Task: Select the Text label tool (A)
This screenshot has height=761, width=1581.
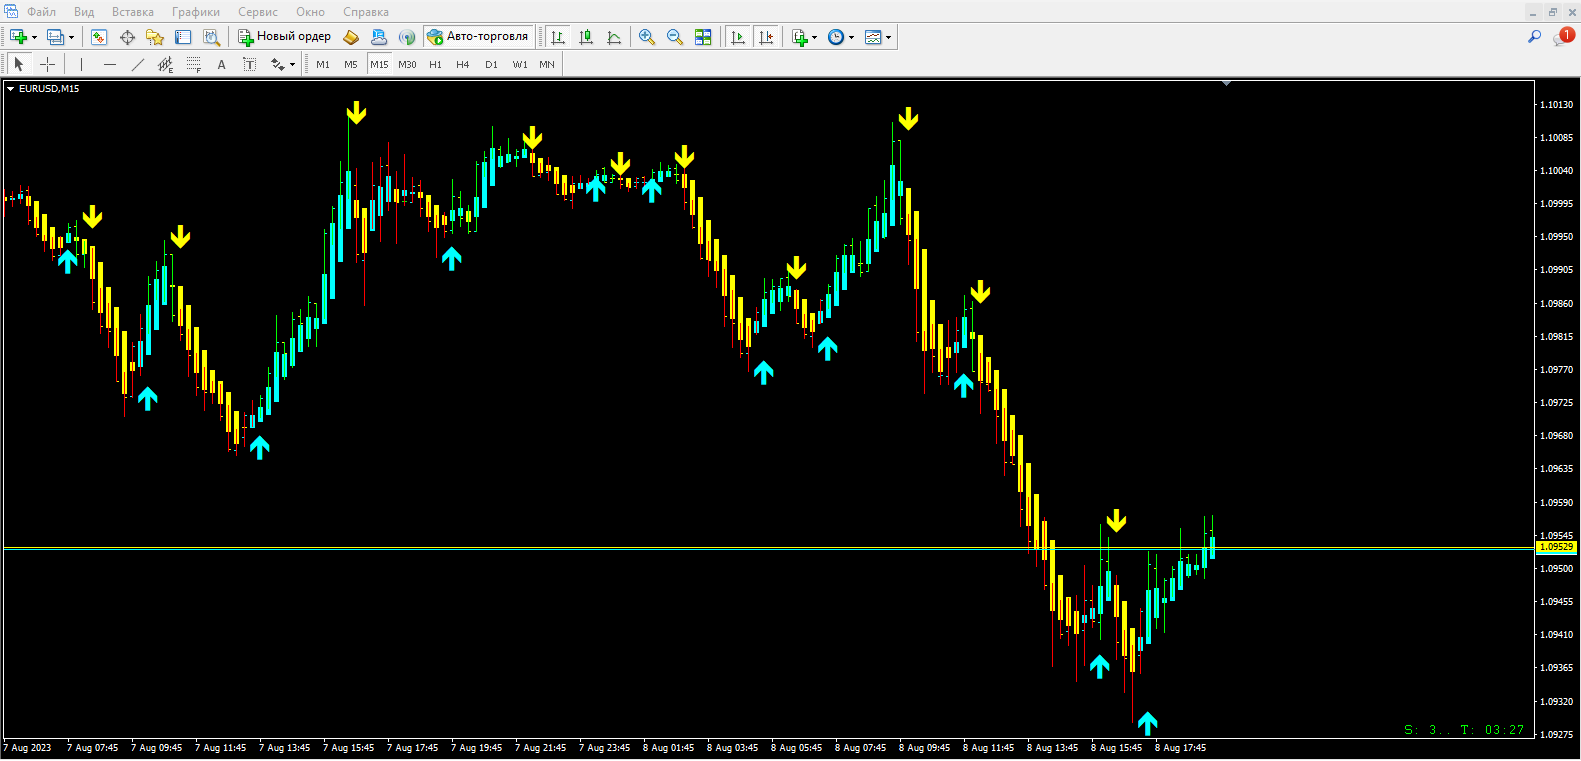Action: (x=221, y=64)
